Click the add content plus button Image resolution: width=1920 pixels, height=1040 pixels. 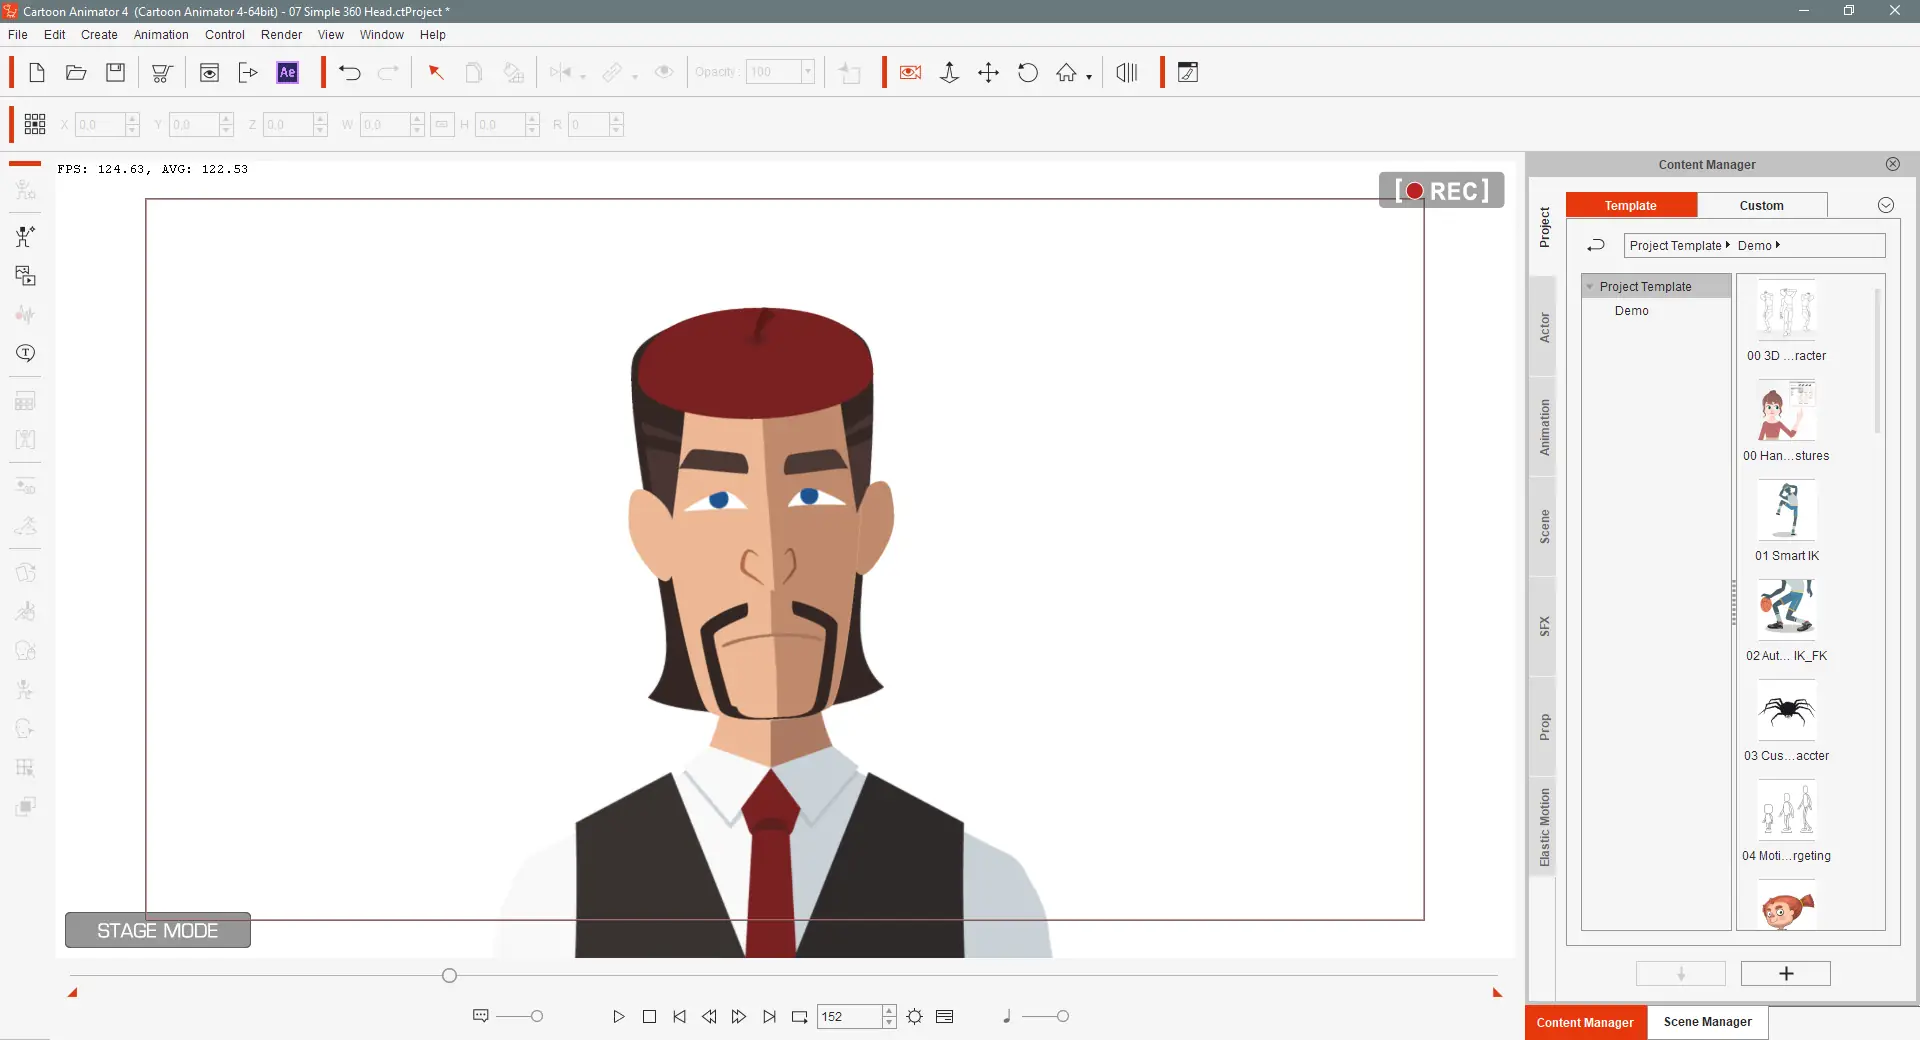point(1785,974)
